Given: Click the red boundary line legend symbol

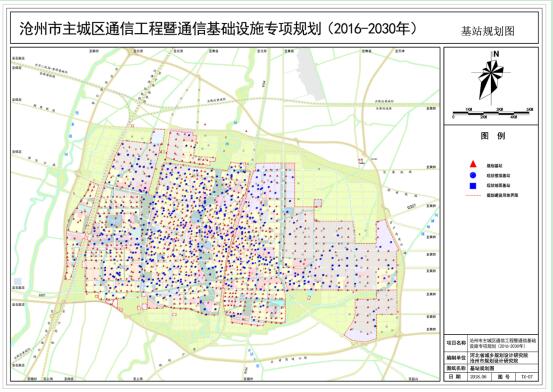Looking at the screenshot, I should [473, 195].
